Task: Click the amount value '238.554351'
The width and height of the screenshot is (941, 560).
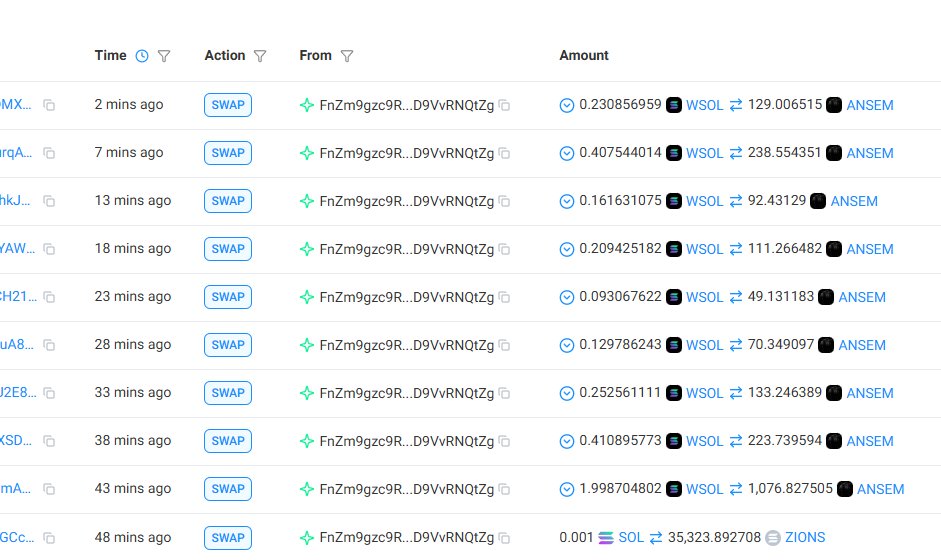Action: click(x=784, y=152)
